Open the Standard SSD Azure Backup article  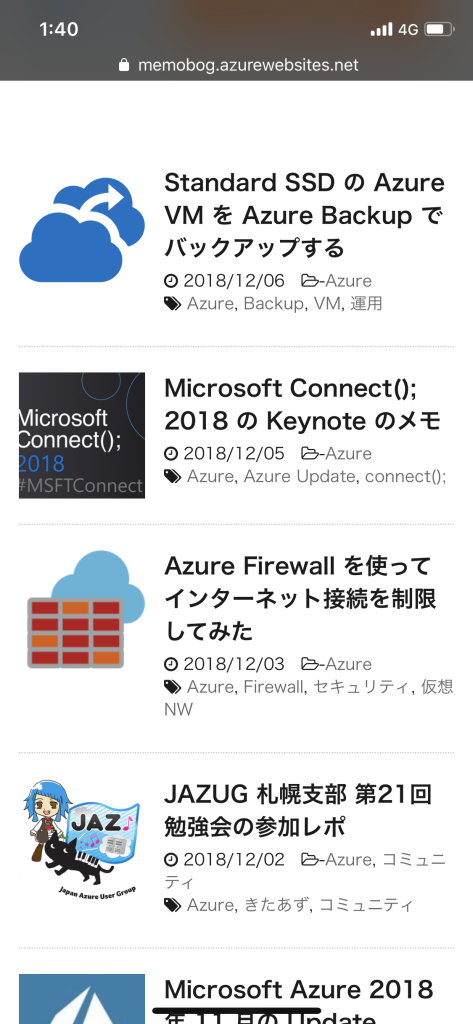tap(304, 215)
